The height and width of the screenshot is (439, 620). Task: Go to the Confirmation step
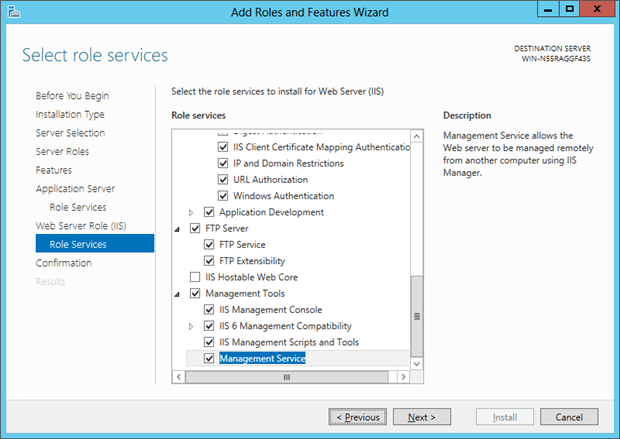coord(64,263)
